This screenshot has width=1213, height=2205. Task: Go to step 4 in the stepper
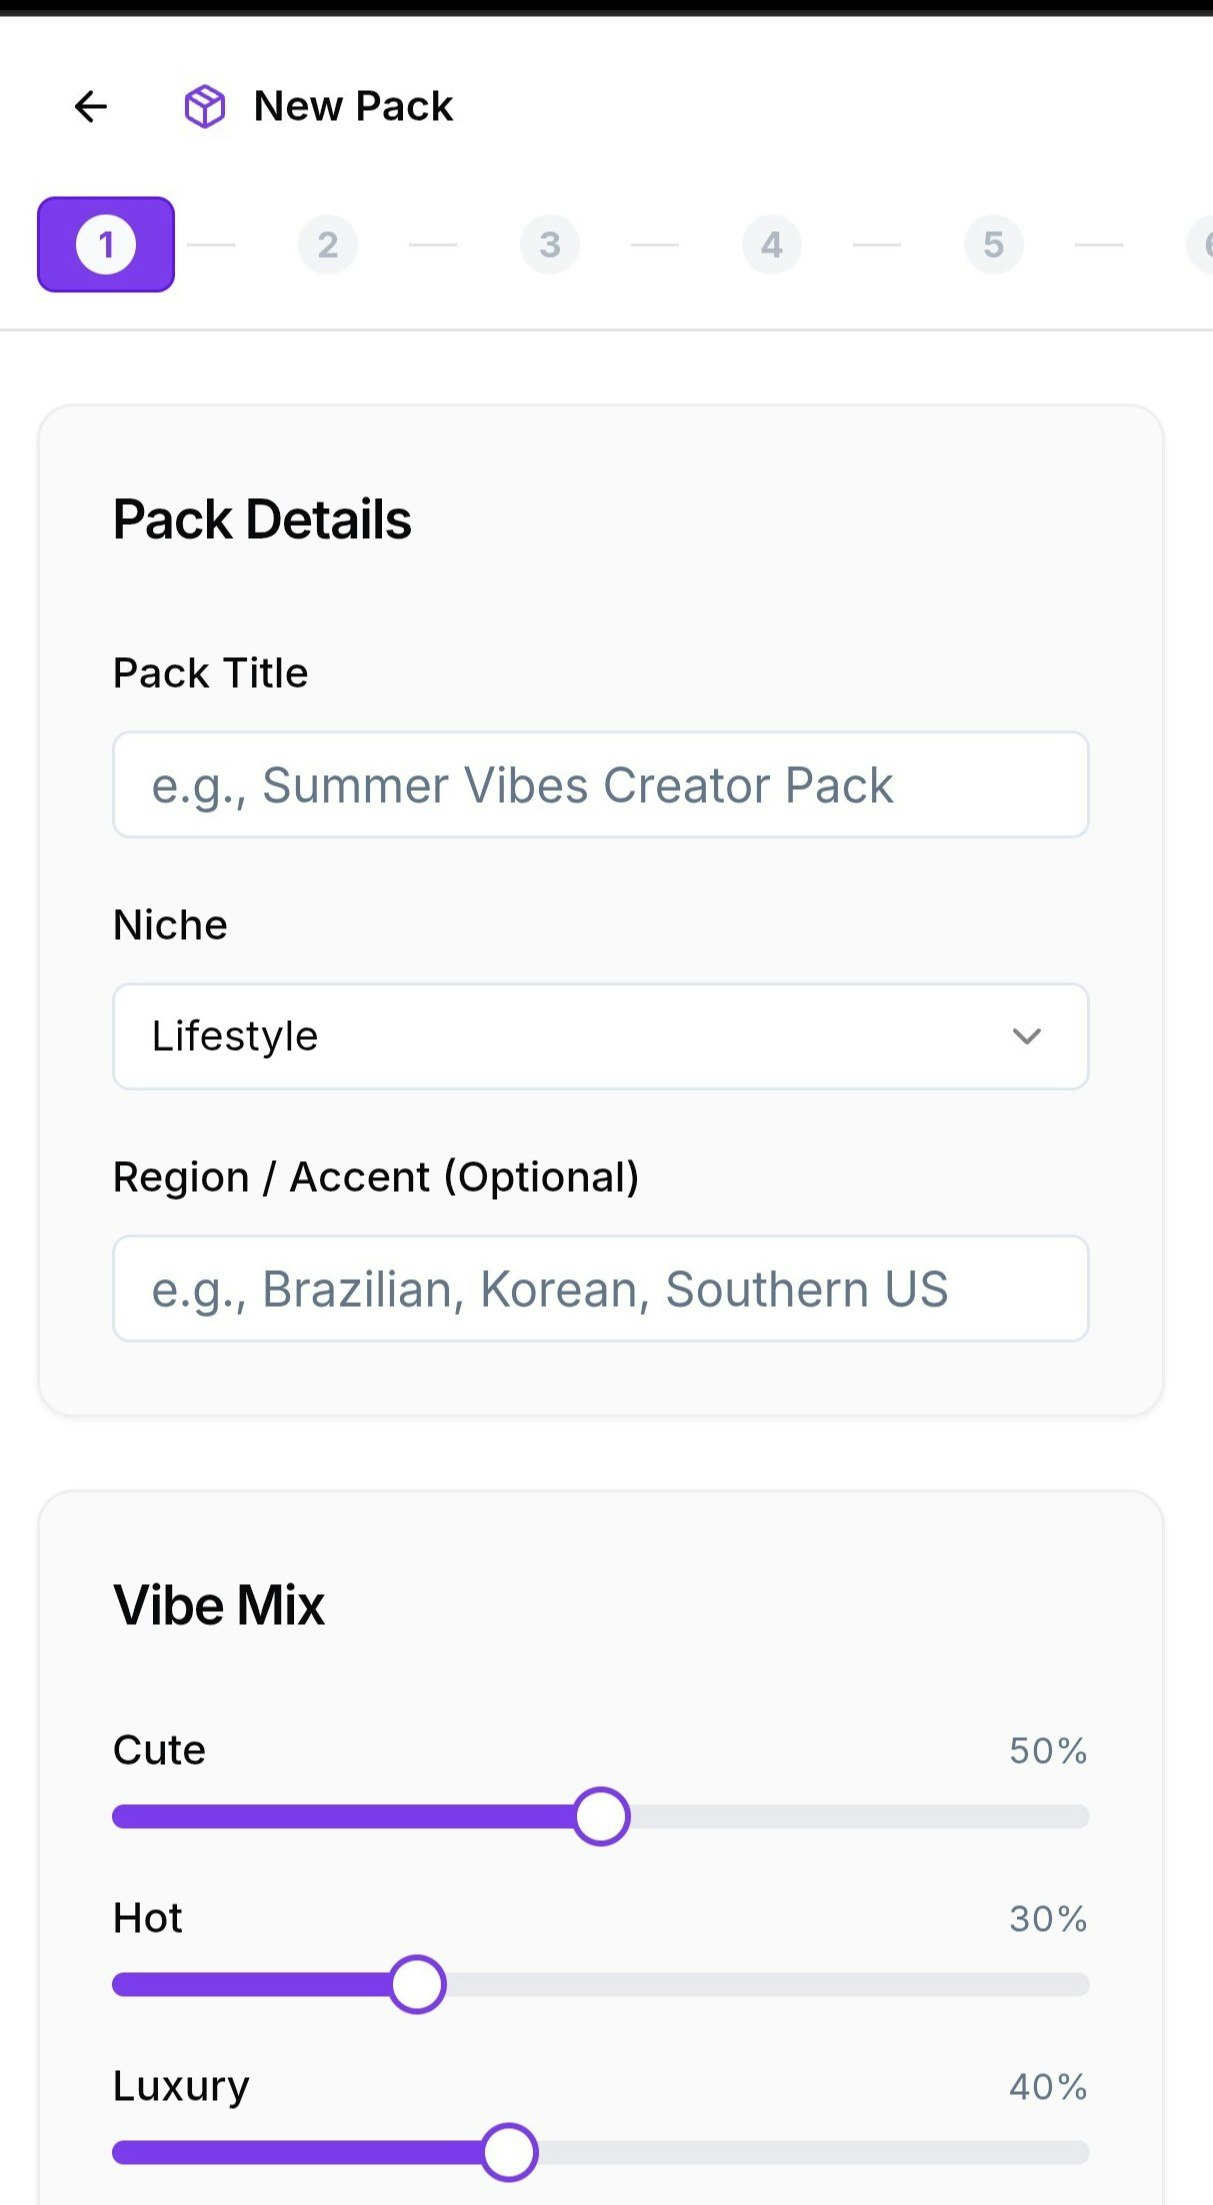(771, 244)
